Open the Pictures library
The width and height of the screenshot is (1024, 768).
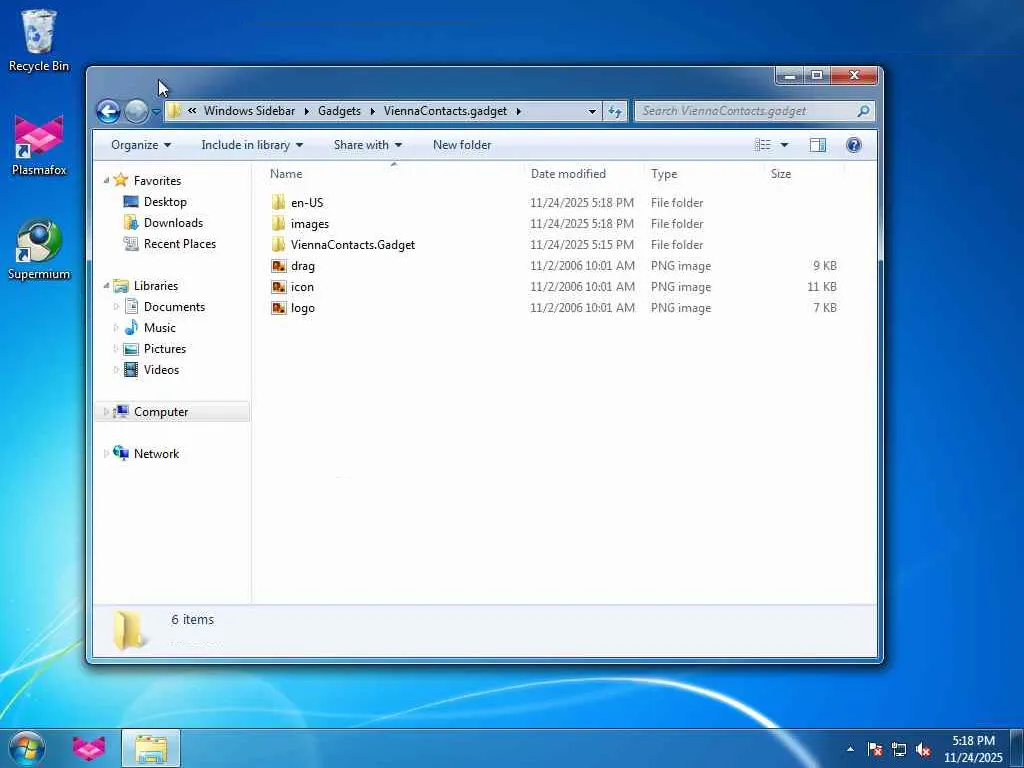tap(165, 349)
